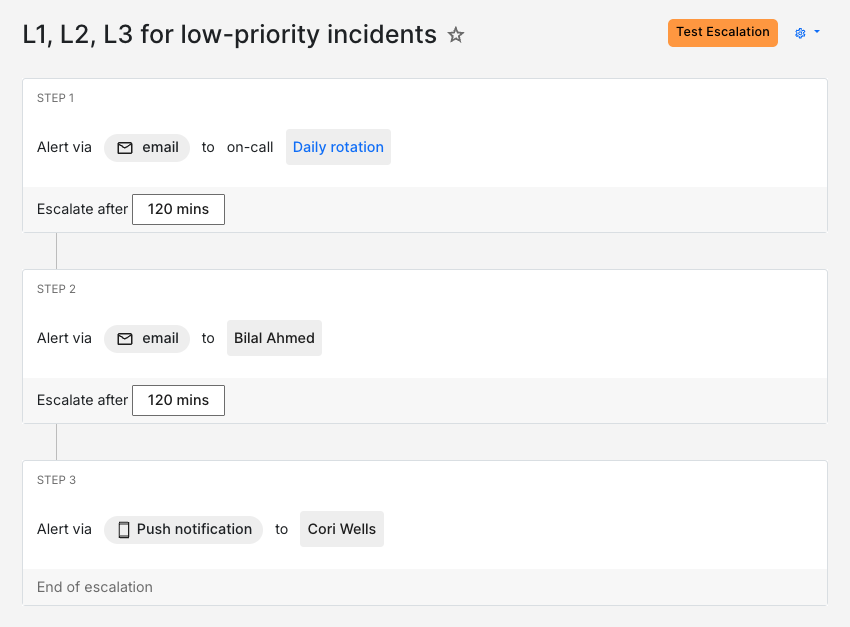Viewport: 850px width, 627px height.
Task: Edit the 120 mins field in Step 1
Action: pos(178,209)
